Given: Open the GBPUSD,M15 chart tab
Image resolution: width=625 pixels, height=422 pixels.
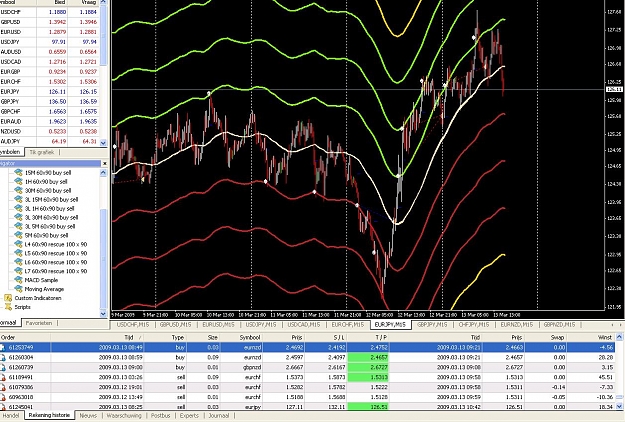Looking at the screenshot, I should coord(175,325).
